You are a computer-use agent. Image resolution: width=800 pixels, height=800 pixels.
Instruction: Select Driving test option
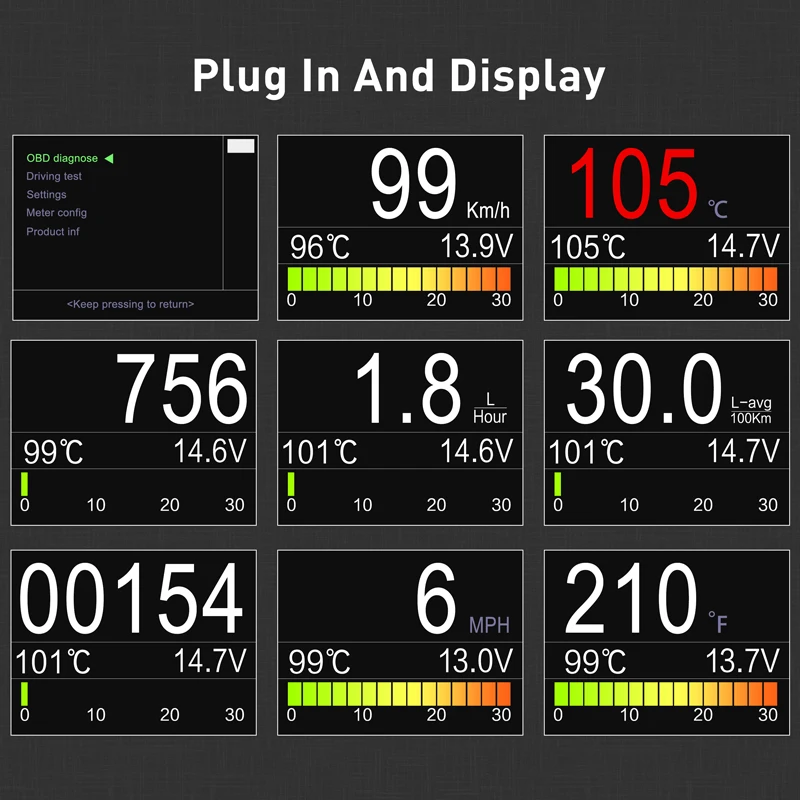pos(53,176)
